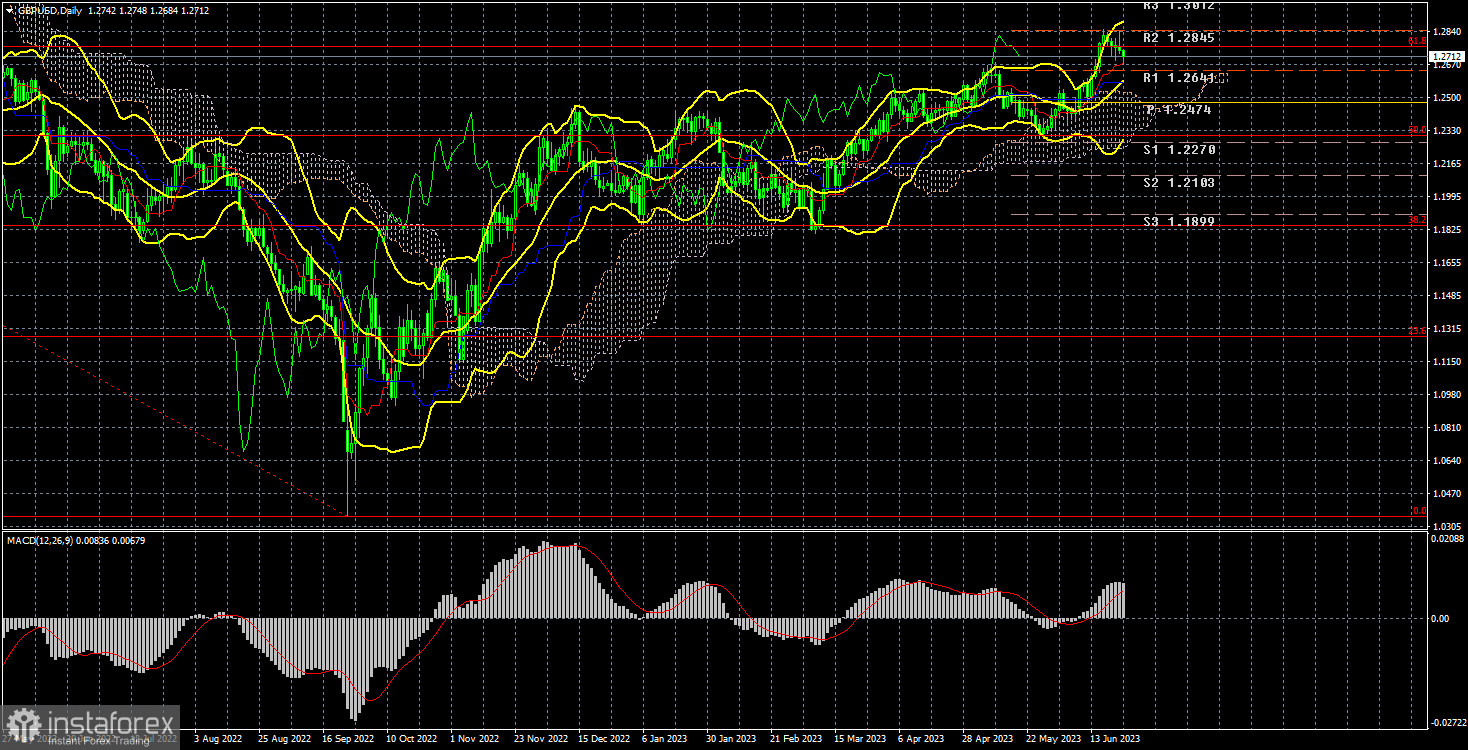Click the 61.8 Fibonacci level label

[x=1417, y=42]
